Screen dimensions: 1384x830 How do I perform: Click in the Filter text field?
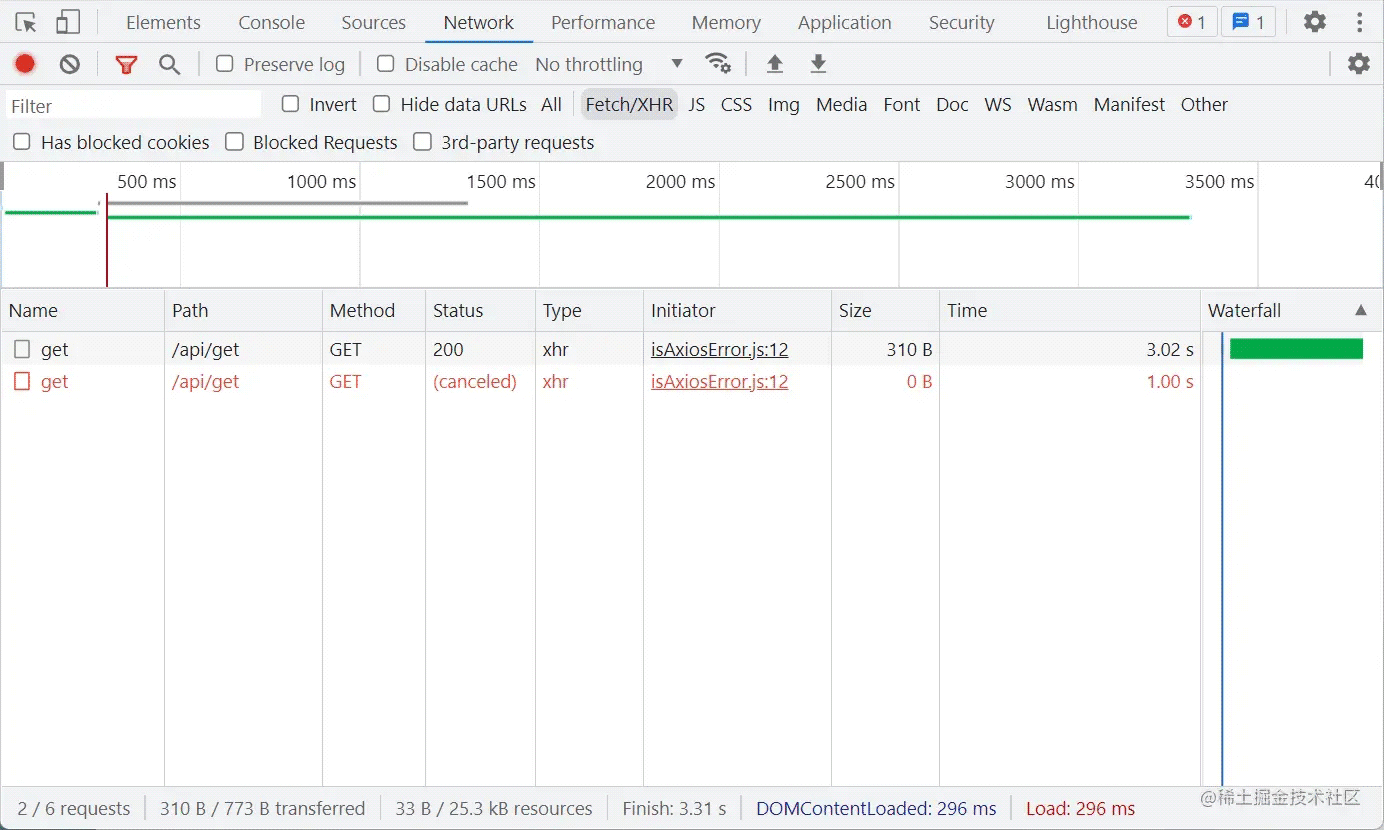coord(134,106)
